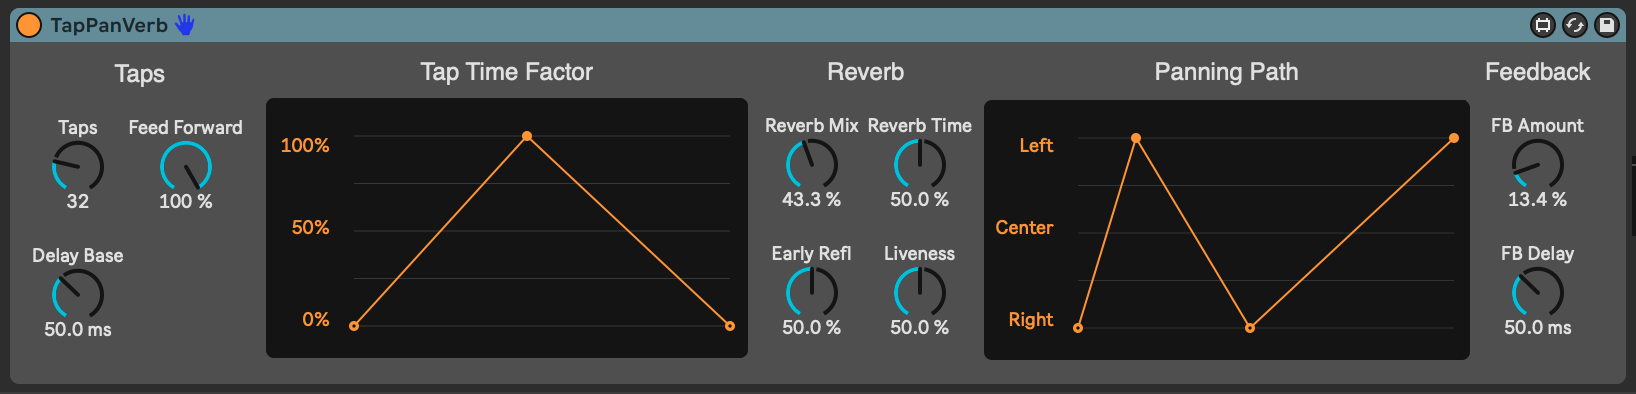
Task: Click the save preset disk icon
Action: [x=1607, y=25]
